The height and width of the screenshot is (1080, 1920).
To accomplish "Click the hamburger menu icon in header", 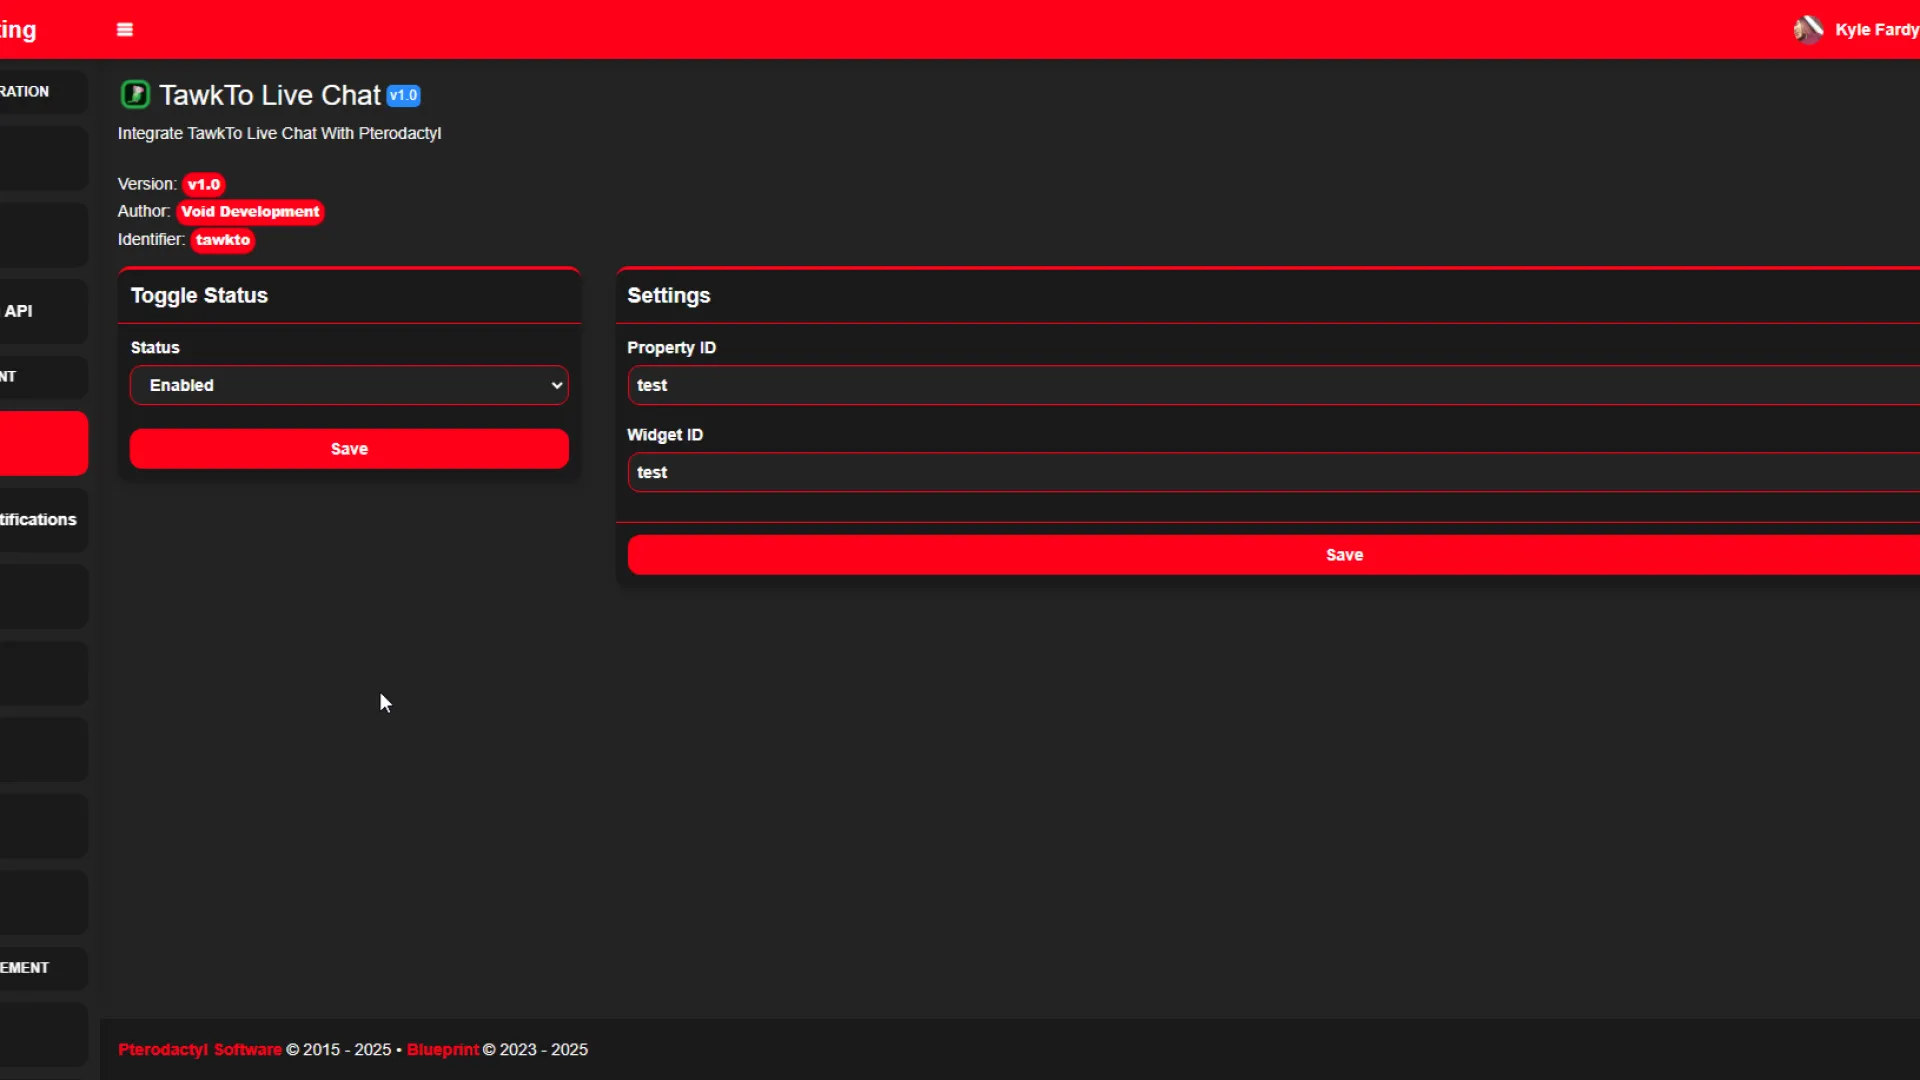I will (x=125, y=30).
